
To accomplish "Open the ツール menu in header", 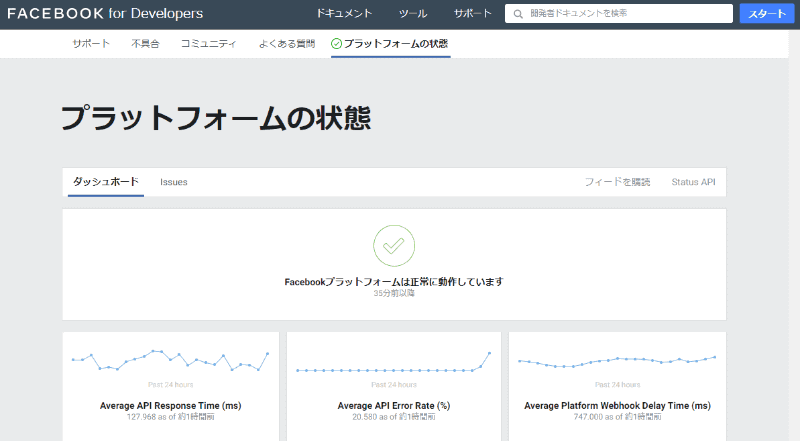I will click(x=413, y=13).
